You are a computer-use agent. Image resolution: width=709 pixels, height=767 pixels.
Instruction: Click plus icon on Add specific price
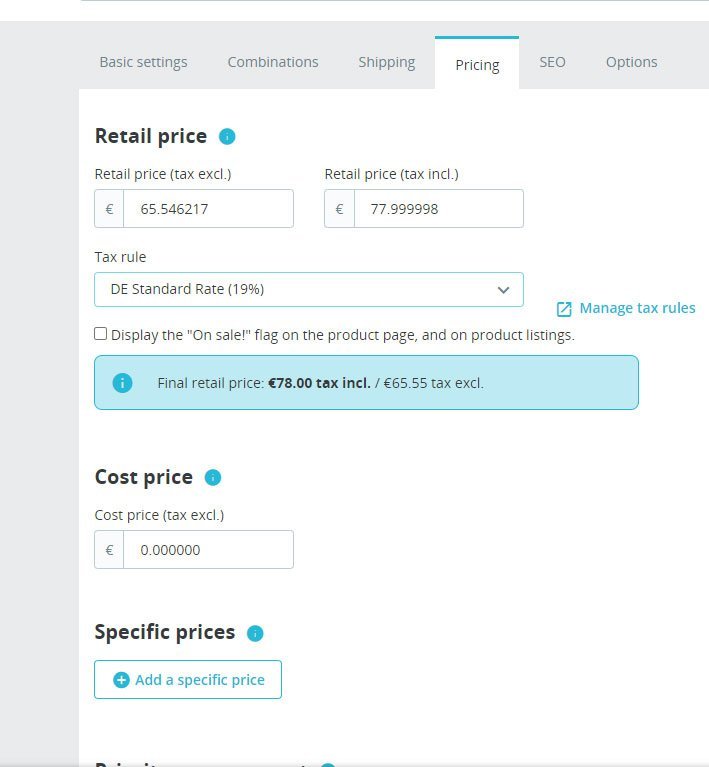[x=122, y=680]
